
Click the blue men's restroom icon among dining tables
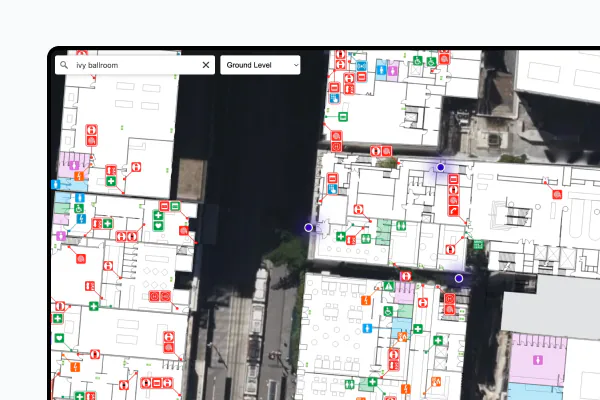click(367, 328)
